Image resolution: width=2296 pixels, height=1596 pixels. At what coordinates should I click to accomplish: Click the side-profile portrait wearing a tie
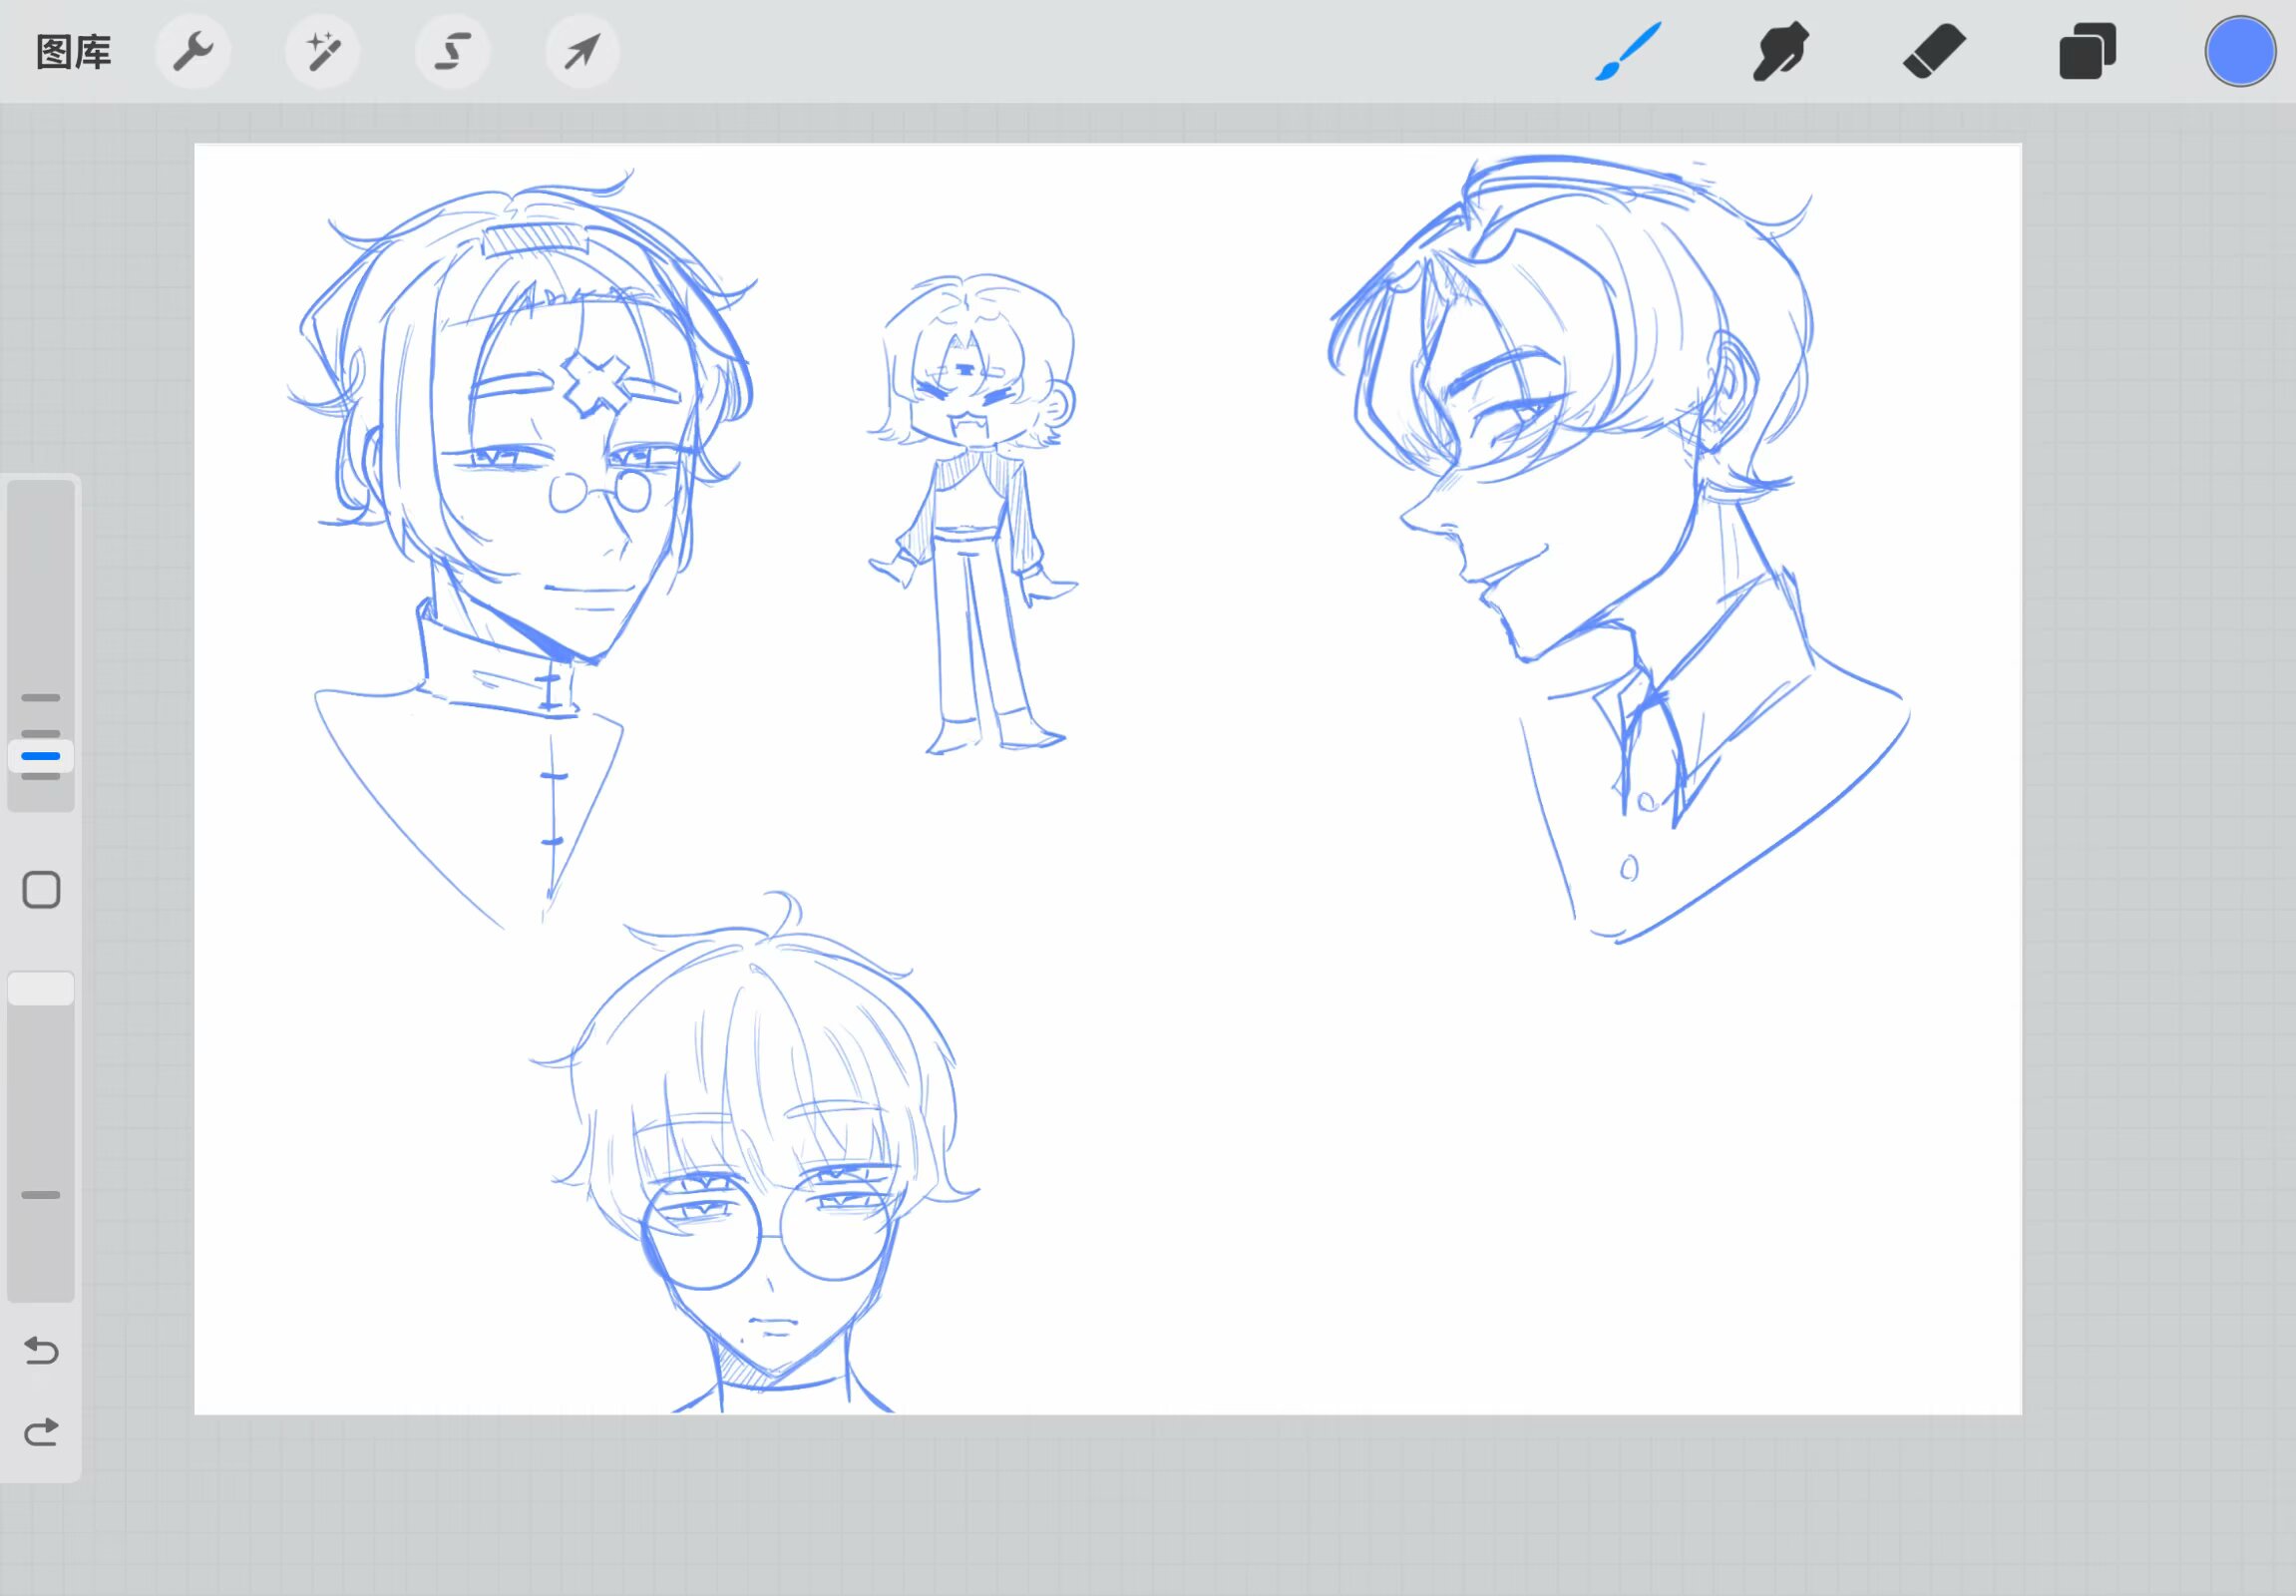(x=1620, y=540)
